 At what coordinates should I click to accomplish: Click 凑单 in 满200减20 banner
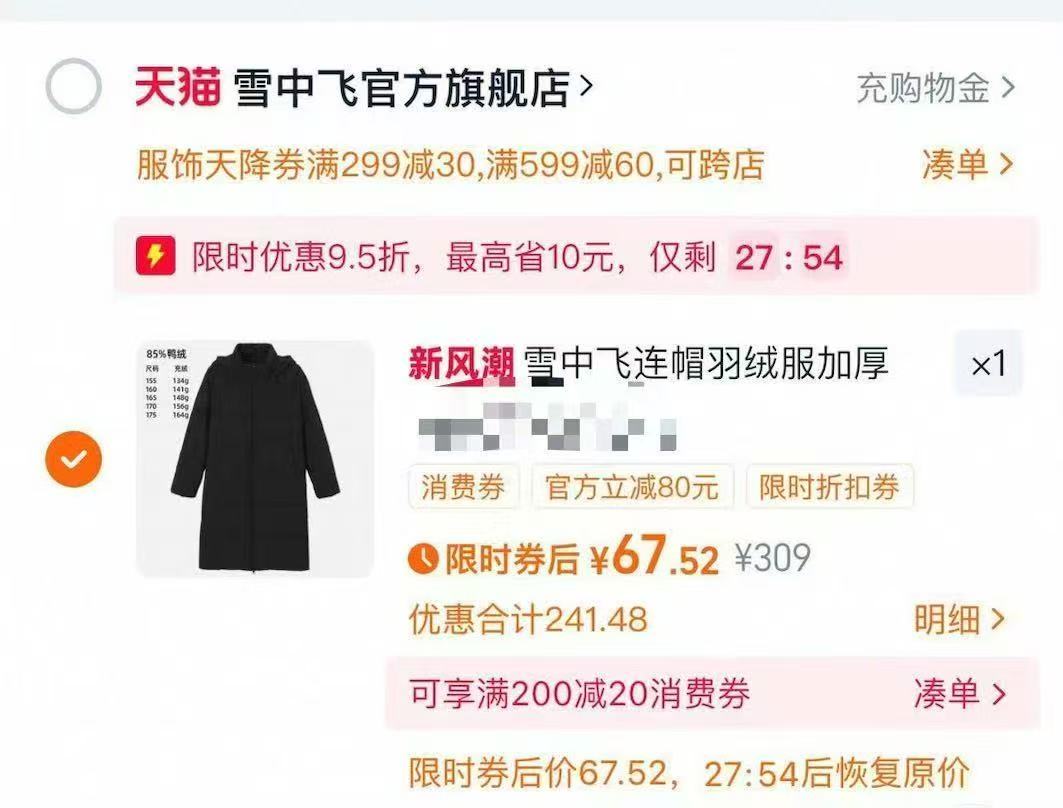(959, 693)
